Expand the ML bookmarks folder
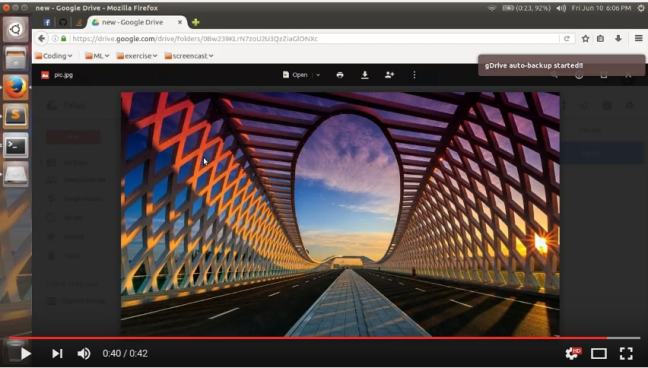Viewport: 648px width, 368px height. 97,56
